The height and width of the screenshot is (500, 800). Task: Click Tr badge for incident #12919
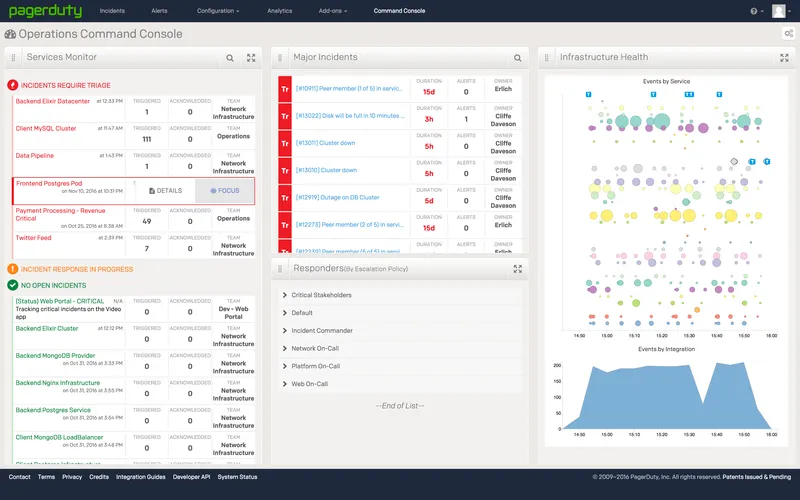[x=285, y=197]
